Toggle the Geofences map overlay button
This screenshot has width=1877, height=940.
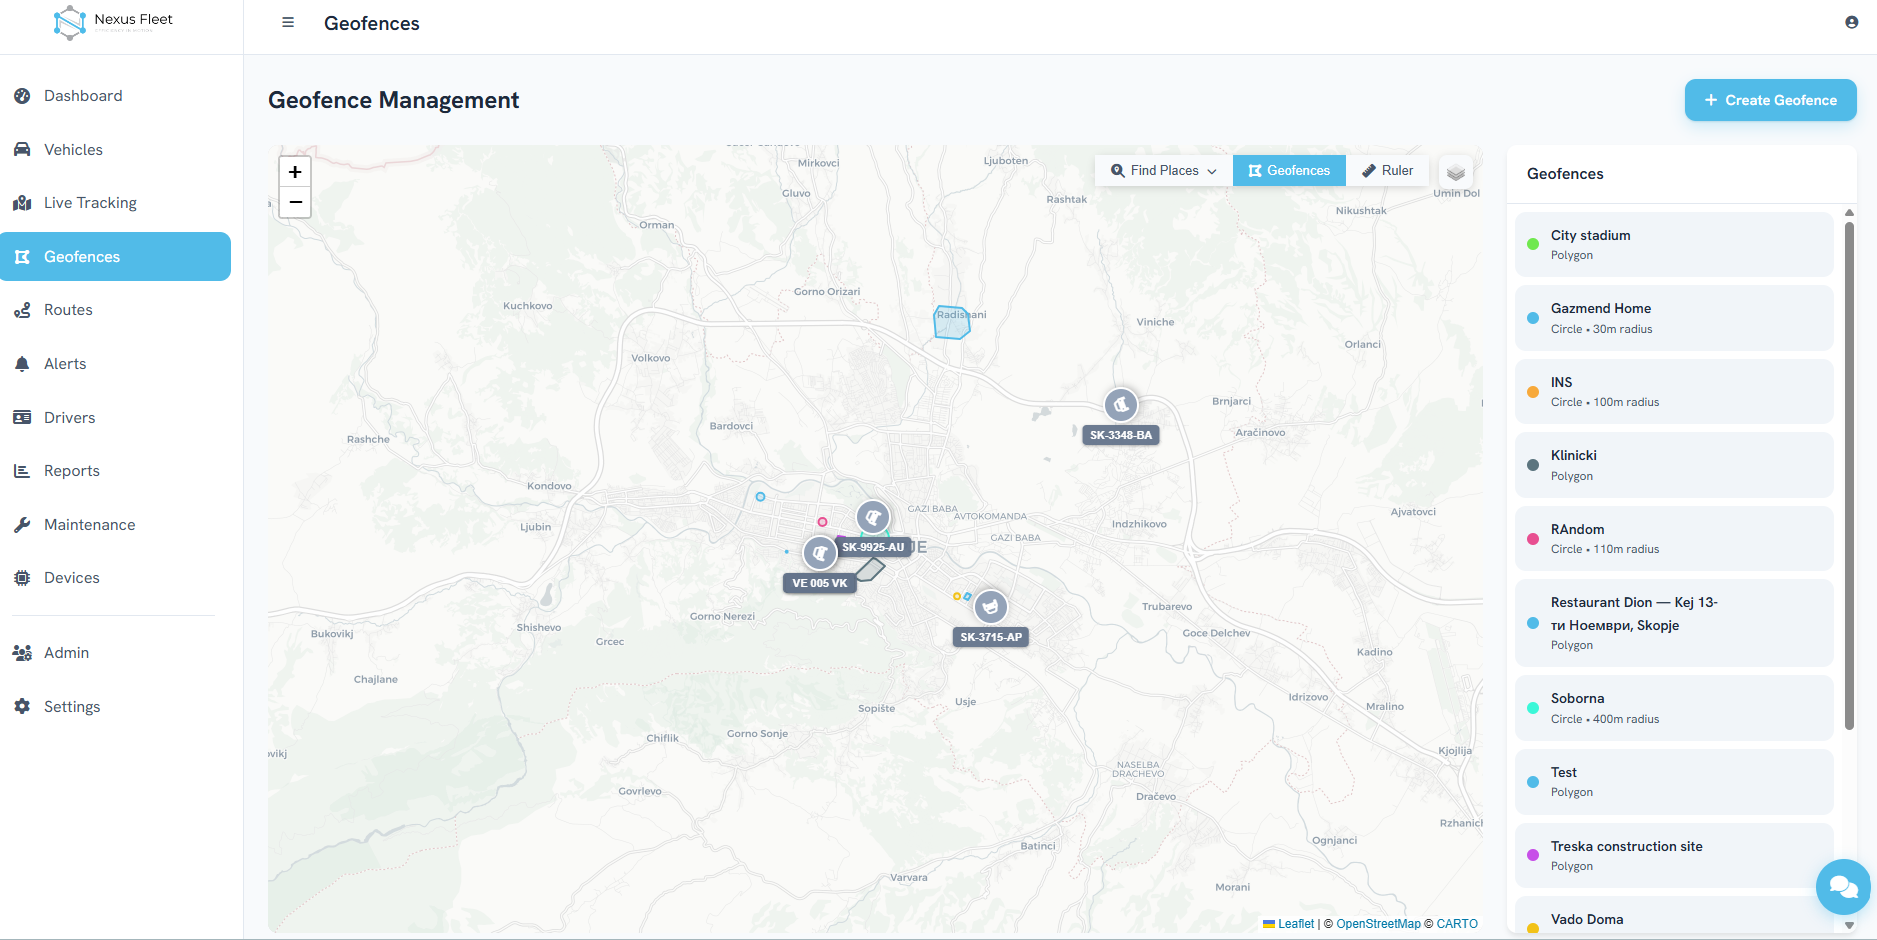click(1289, 170)
